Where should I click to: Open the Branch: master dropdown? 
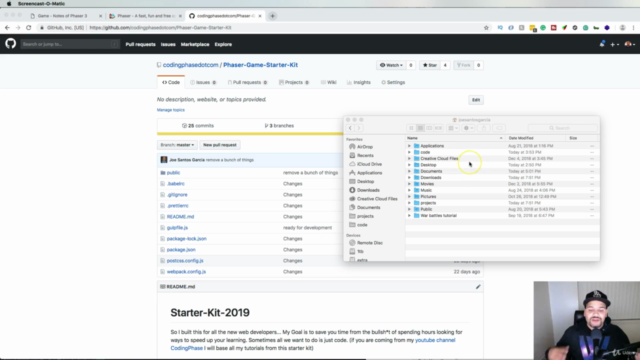click(x=177, y=145)
